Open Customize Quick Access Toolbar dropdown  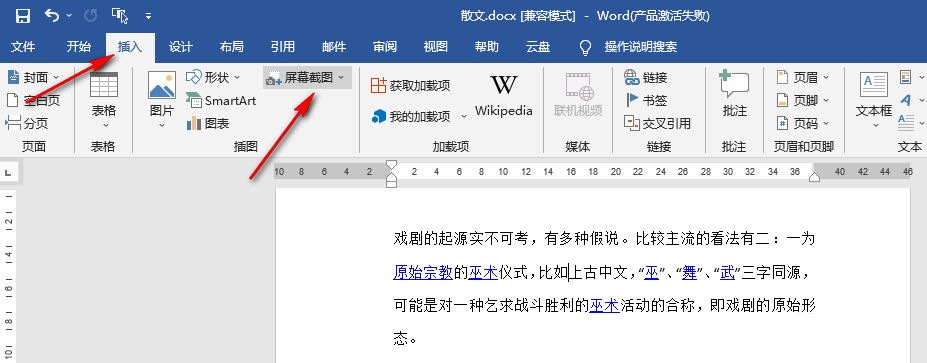coord(148,16)
